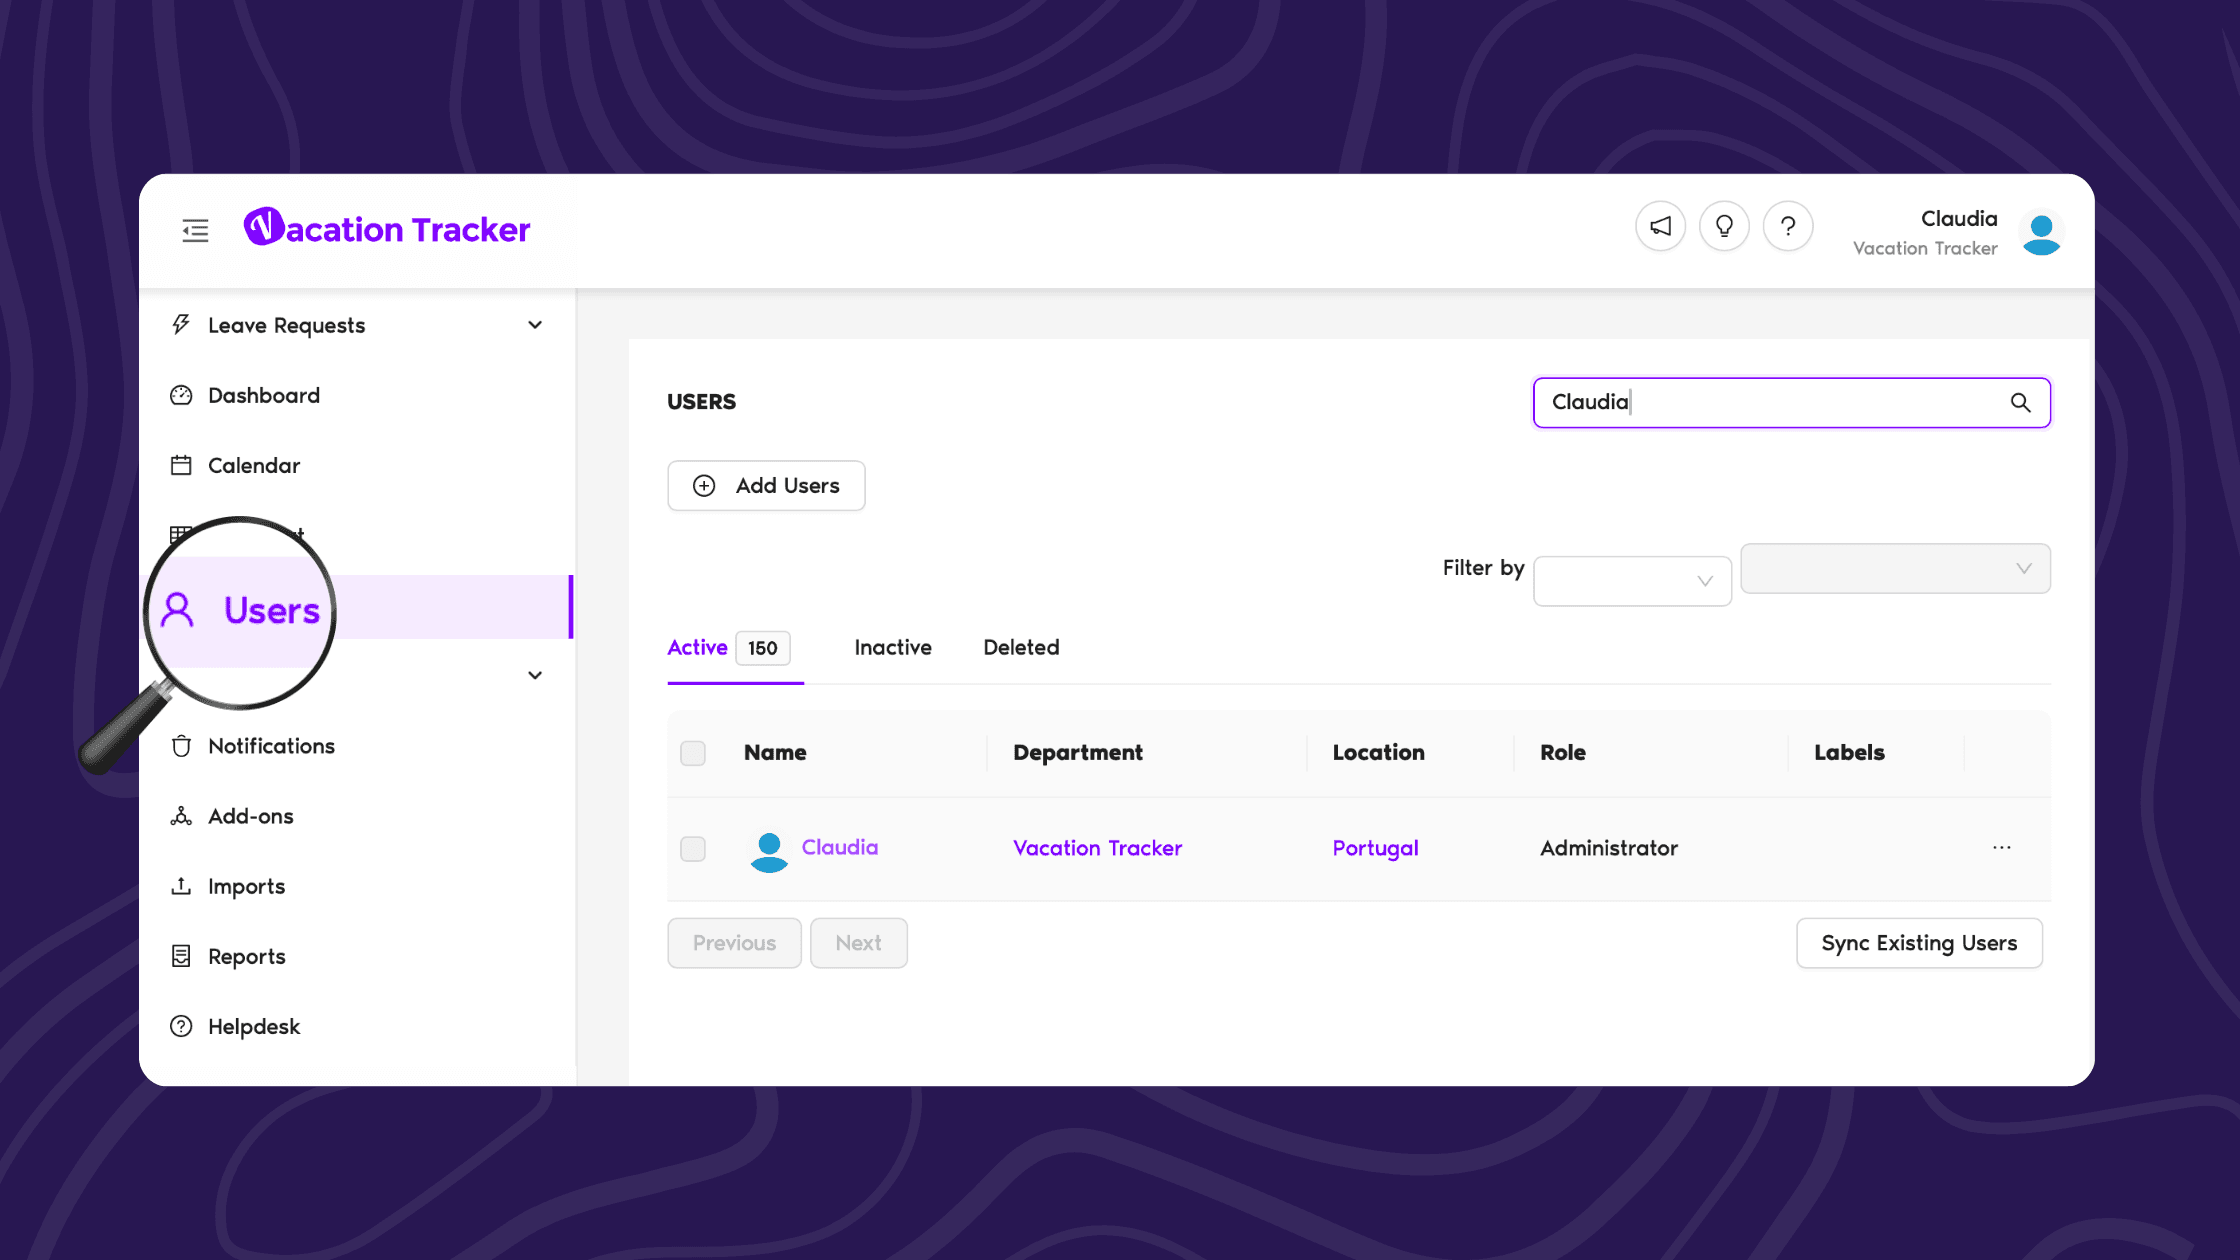
Task: Click Sync Existing Users button
Action: click(1919, 943)
